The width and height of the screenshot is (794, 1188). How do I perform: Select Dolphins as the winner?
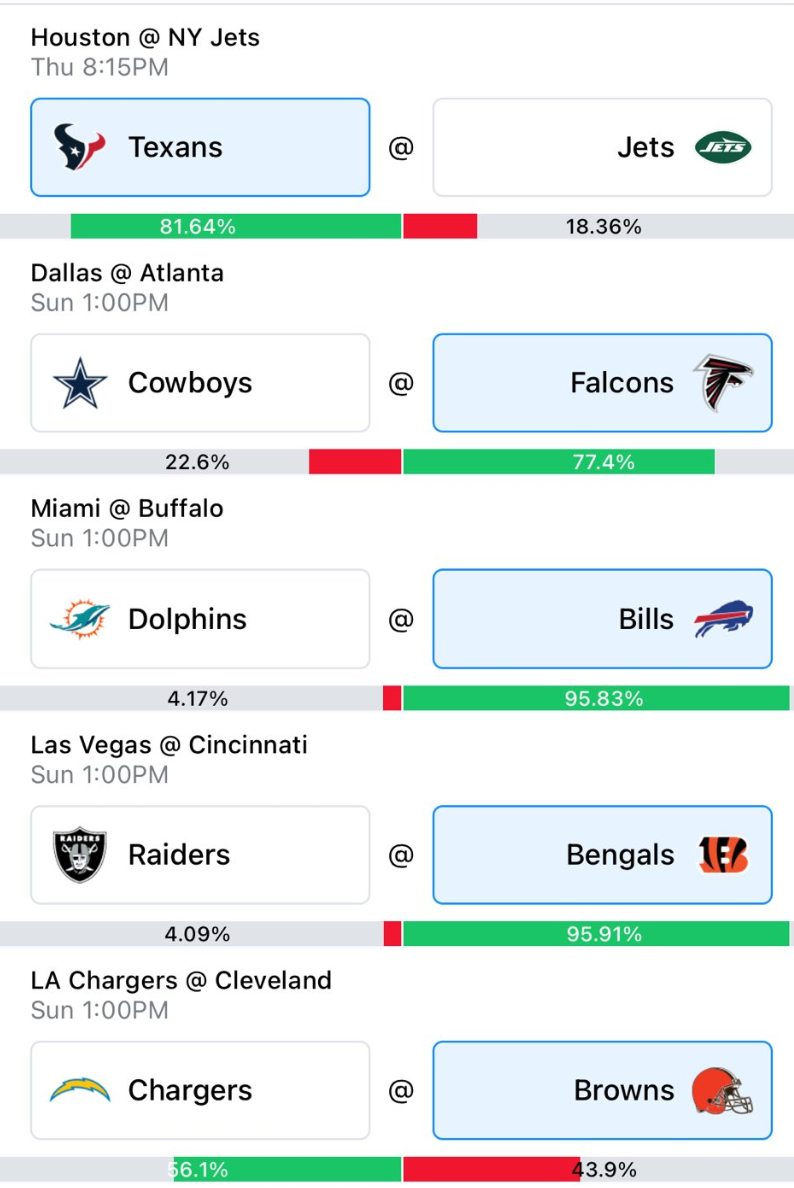[200, 619]
